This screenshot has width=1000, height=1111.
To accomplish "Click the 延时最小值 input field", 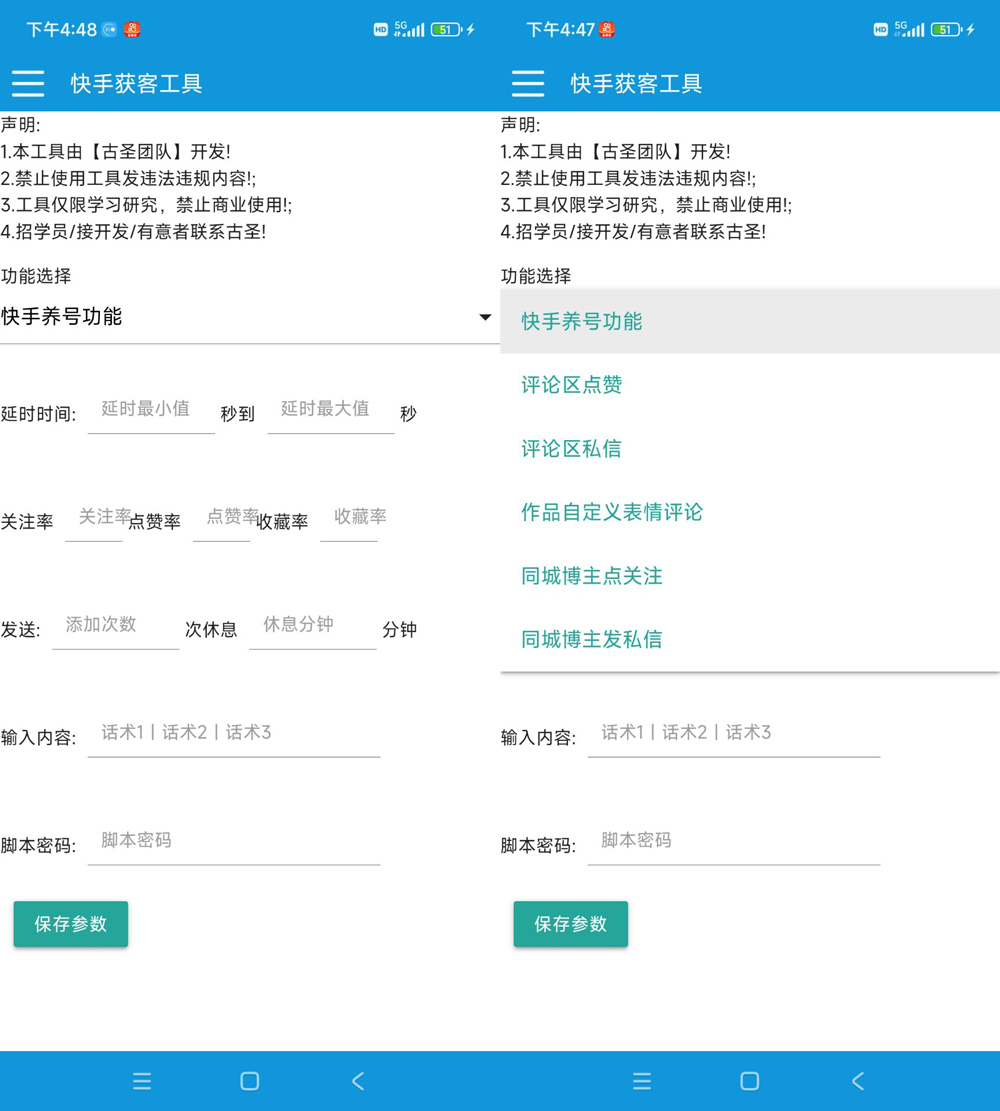I will (151, 410).
